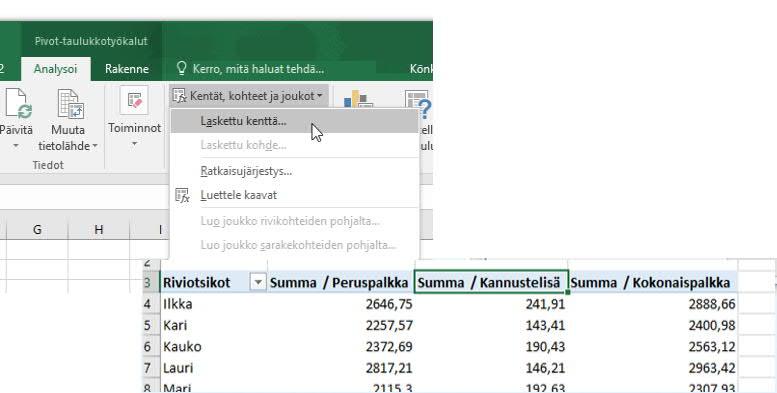Screen dimensions: 777x393
Task: Click cell value 2817,21
Action: [x=388, y=368]
